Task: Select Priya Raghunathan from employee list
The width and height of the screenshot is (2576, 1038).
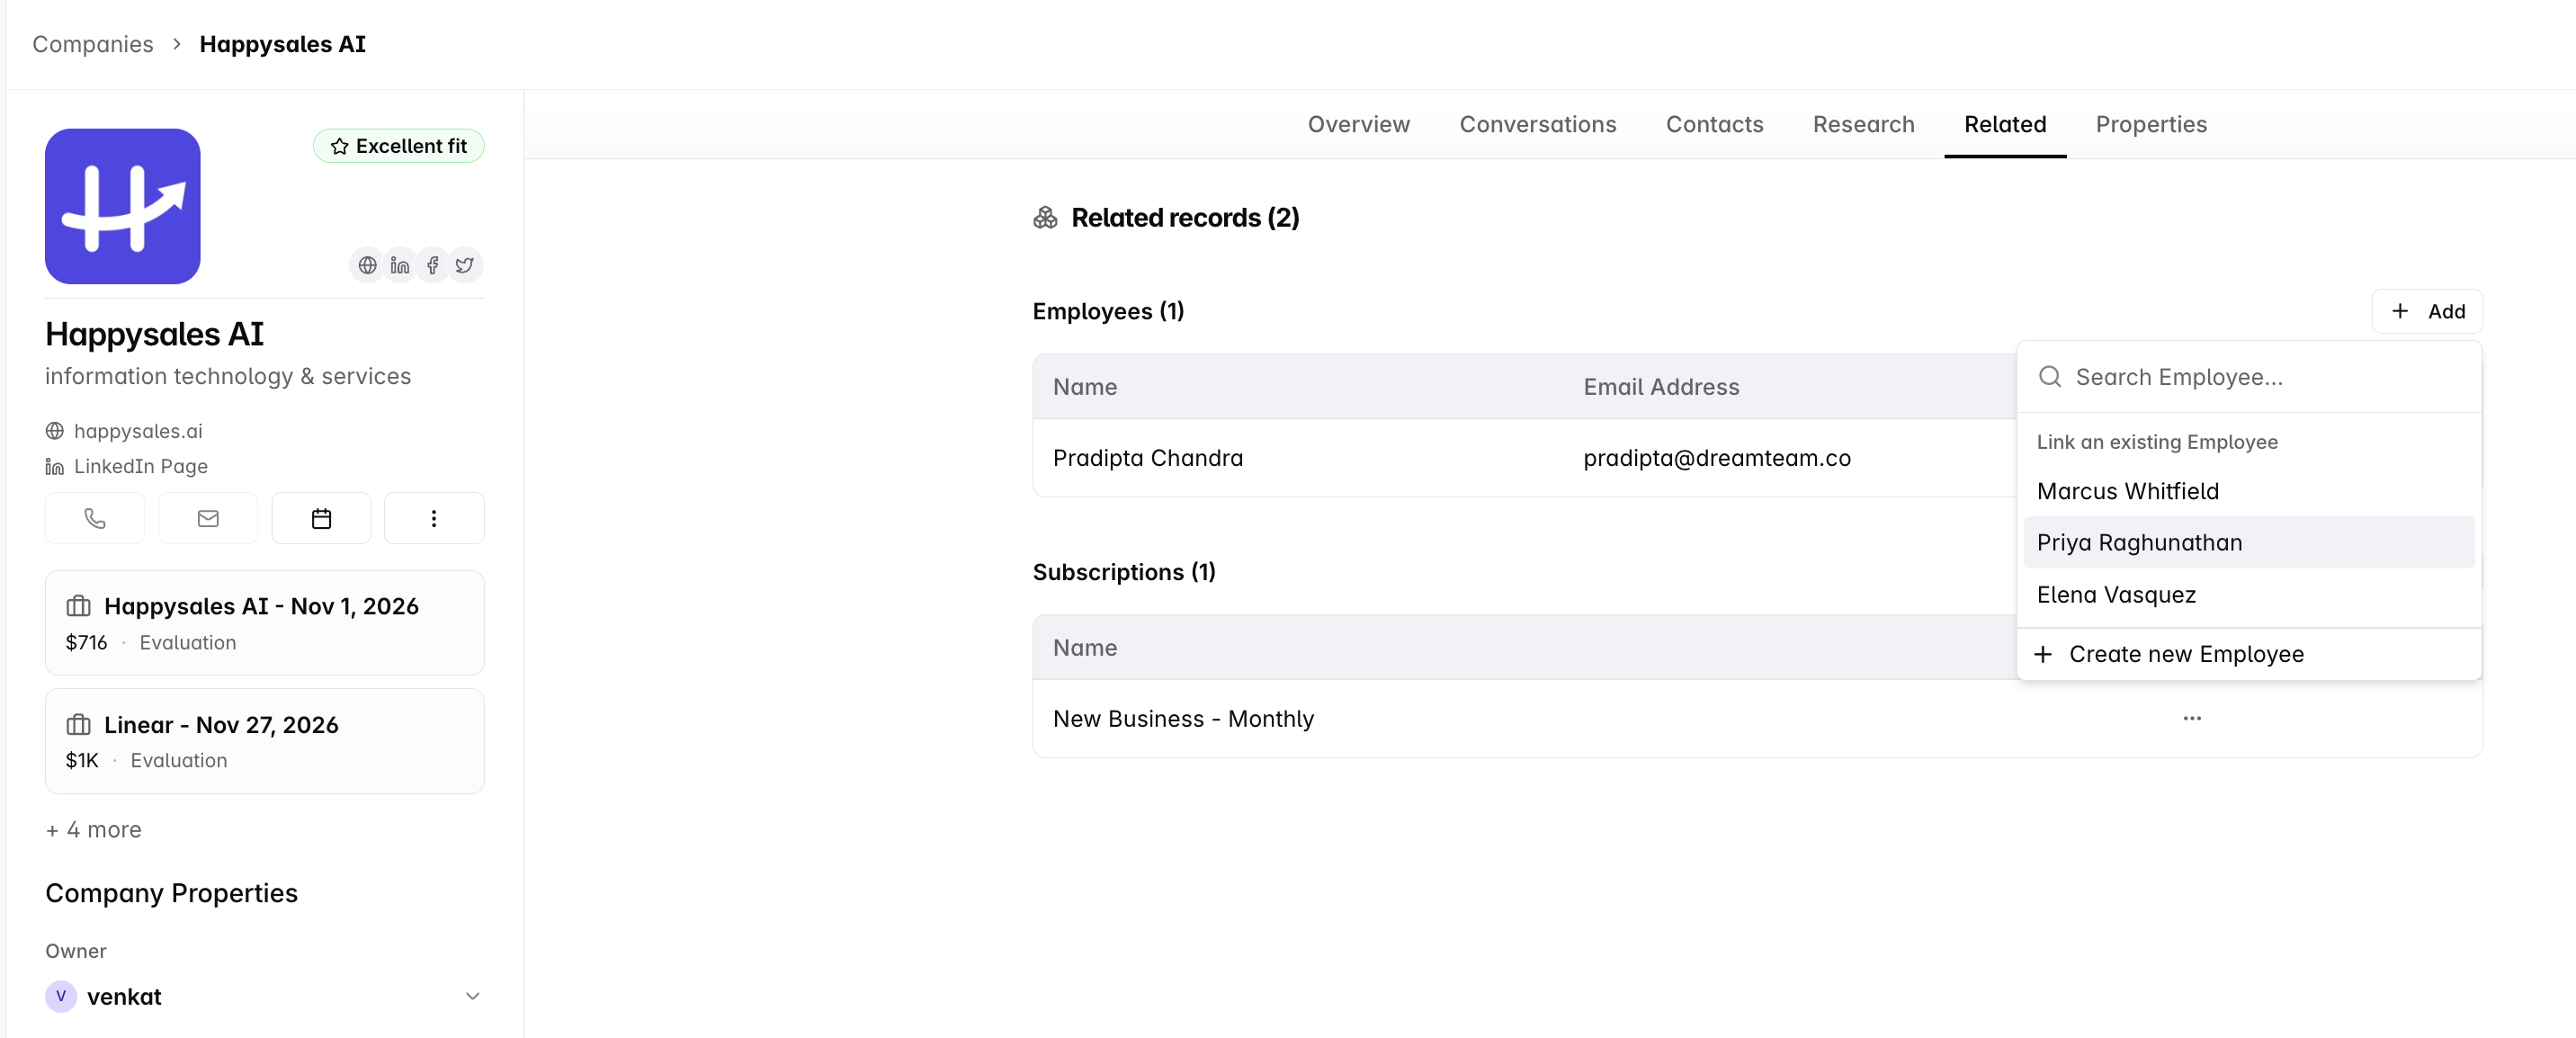Action: click(2249, 542)
